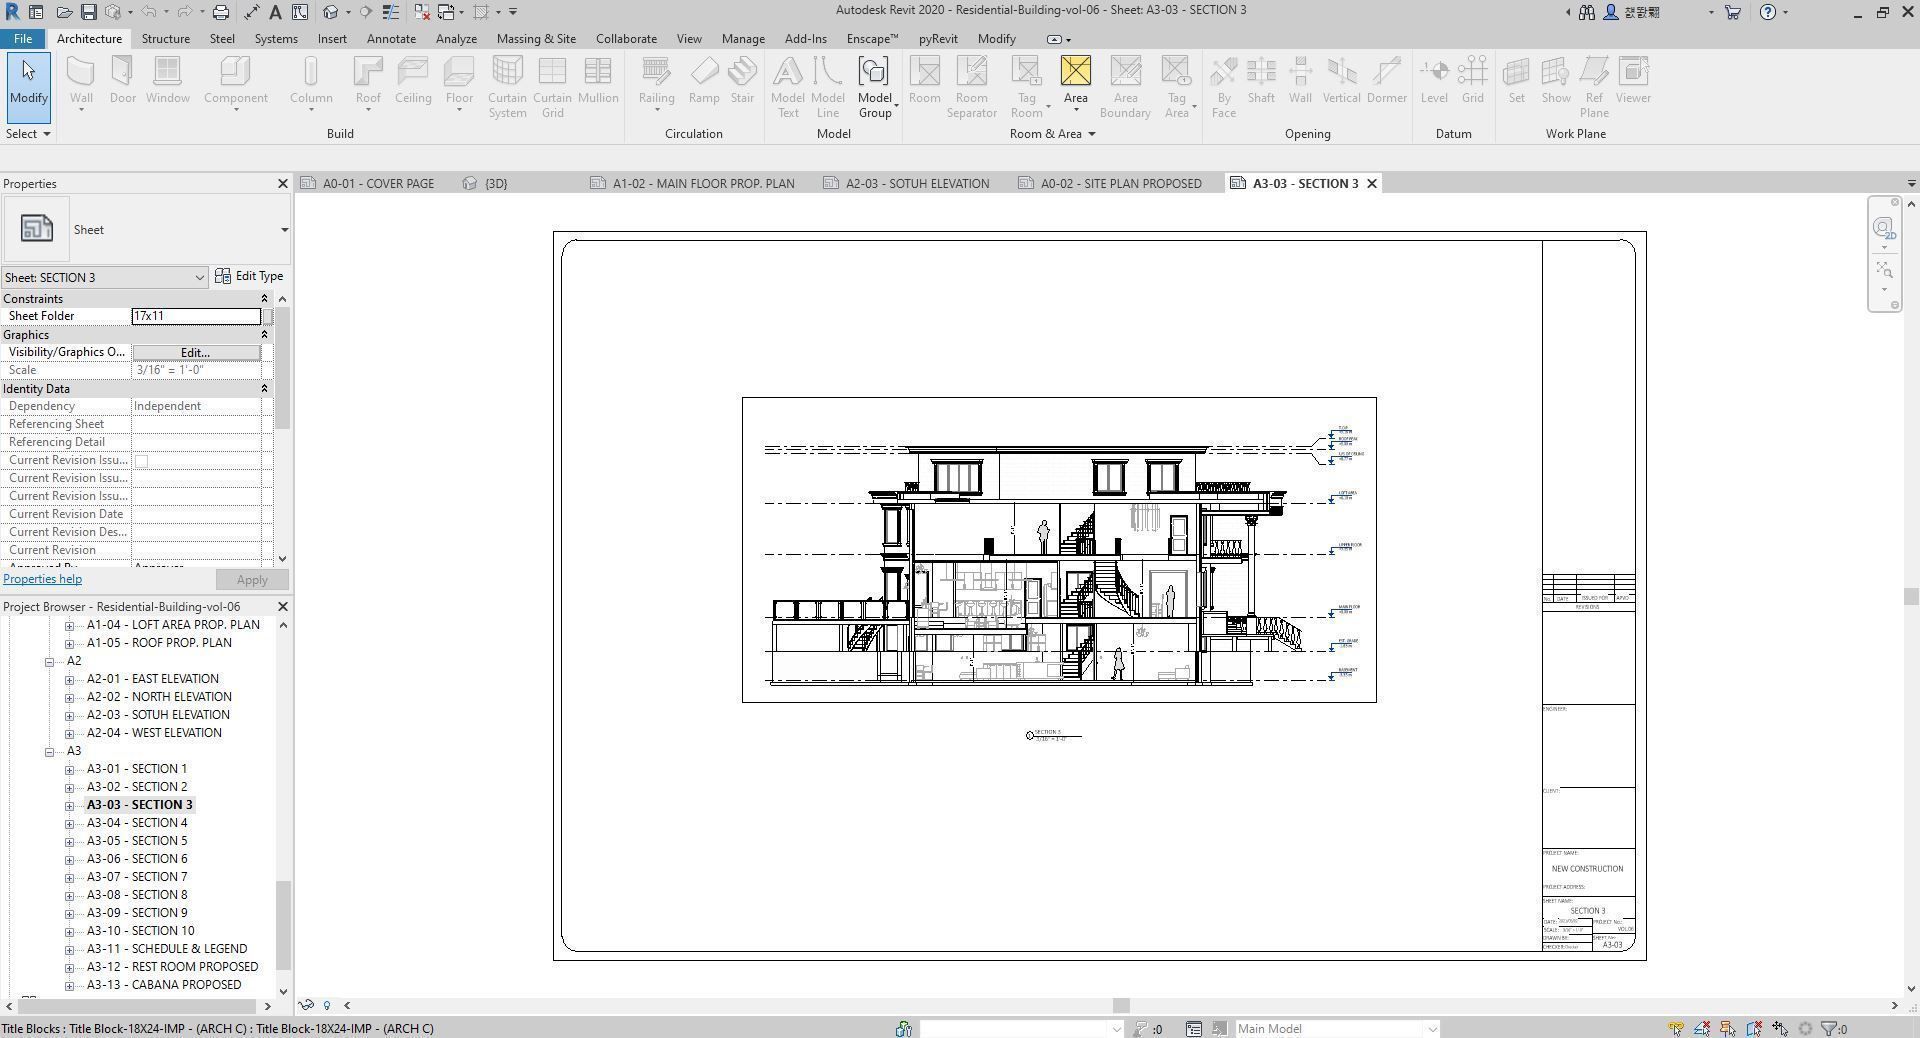Select A2-01 - EAST ELEVATION sheet
Image resolution: width=1920 pixels, height=1038 pixels.
[x=152, y=679]
